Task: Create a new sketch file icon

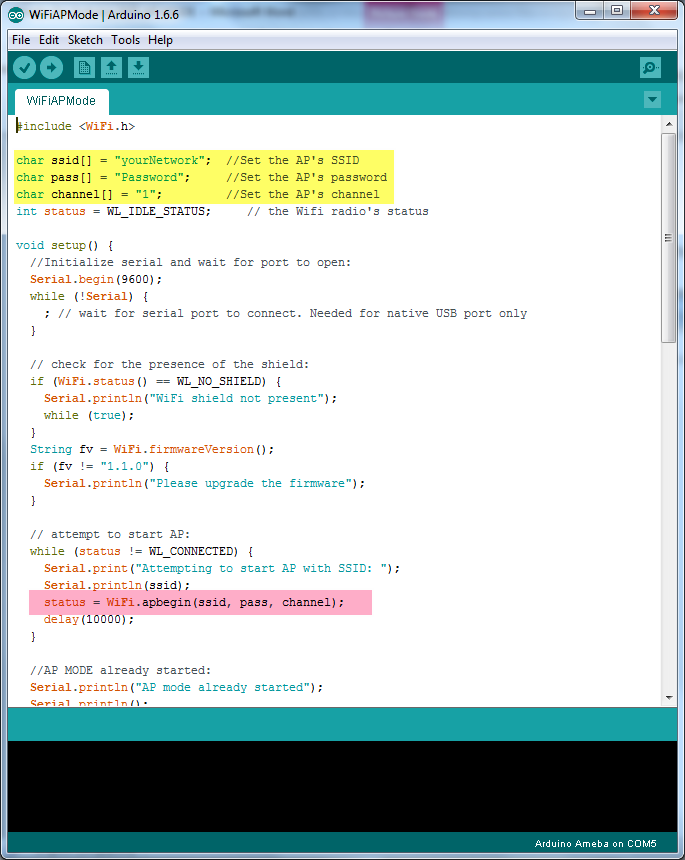Action: [84, 67]
